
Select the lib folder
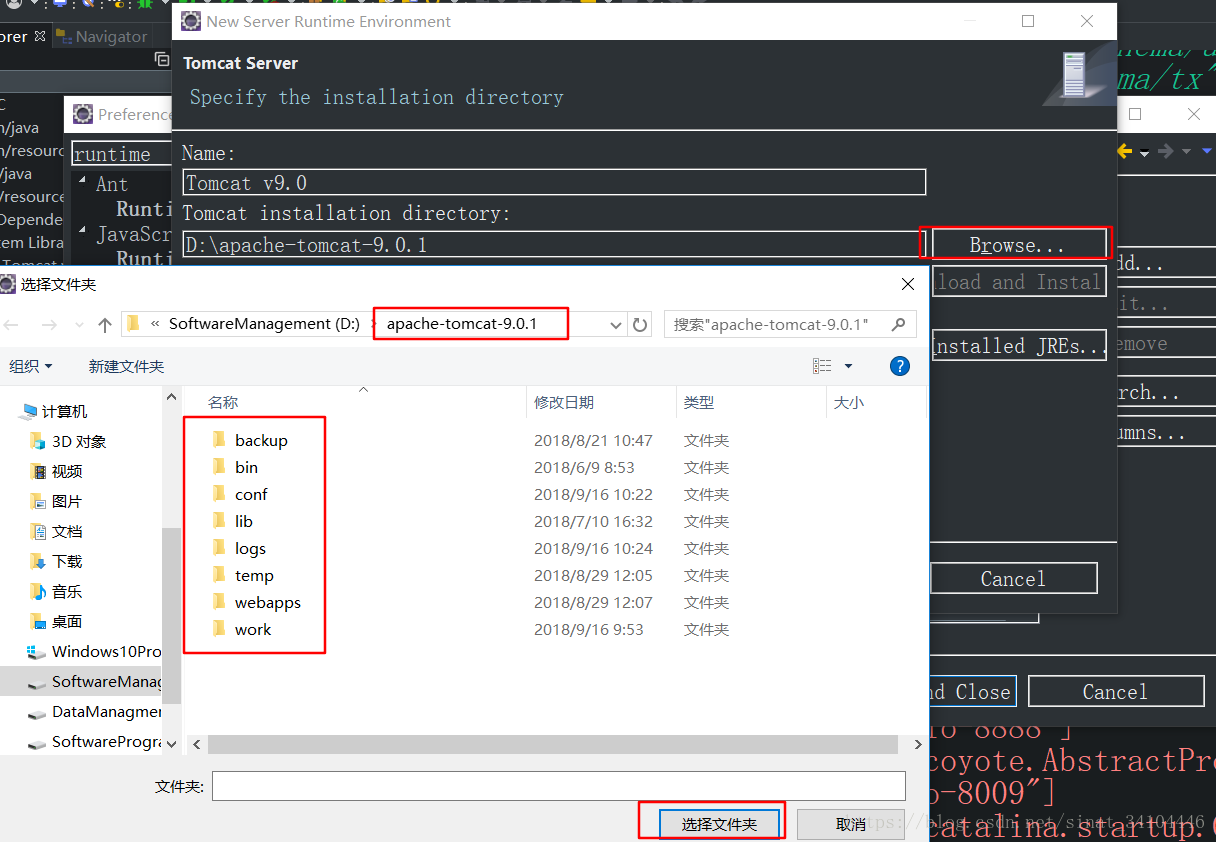(244, 521)
